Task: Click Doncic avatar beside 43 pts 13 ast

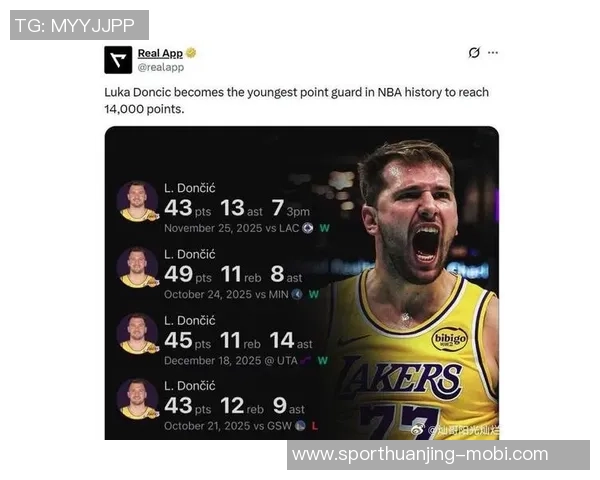Action: click(x=138, y=201)
